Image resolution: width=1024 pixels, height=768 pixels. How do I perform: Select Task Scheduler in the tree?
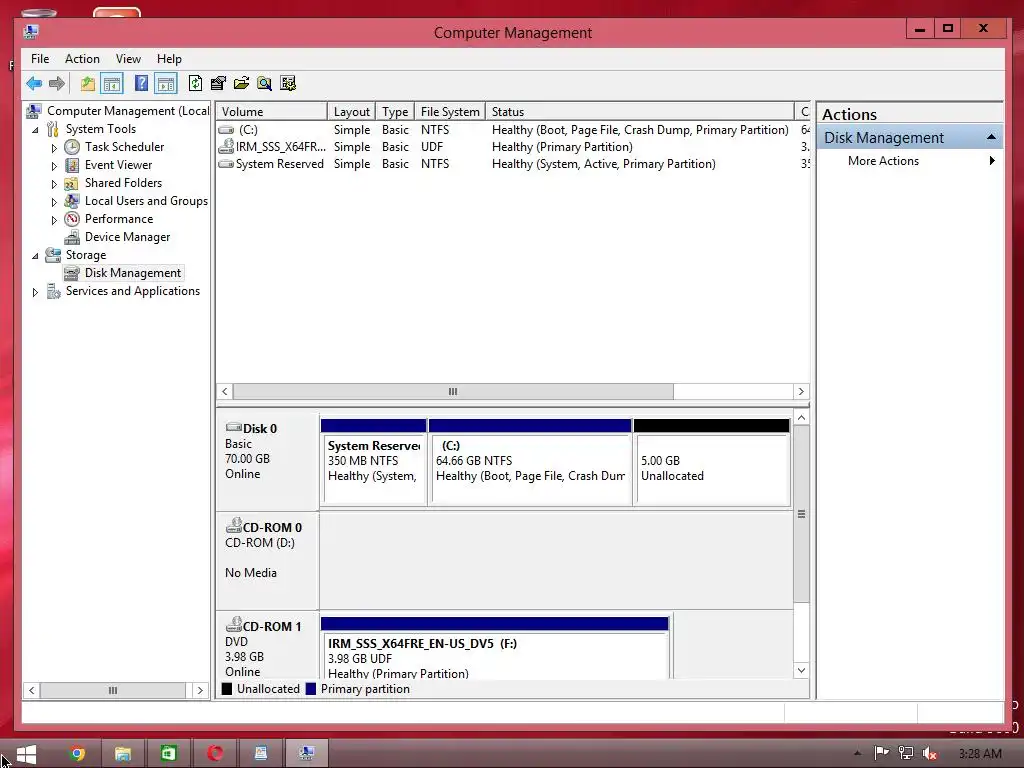pos(124,147)
